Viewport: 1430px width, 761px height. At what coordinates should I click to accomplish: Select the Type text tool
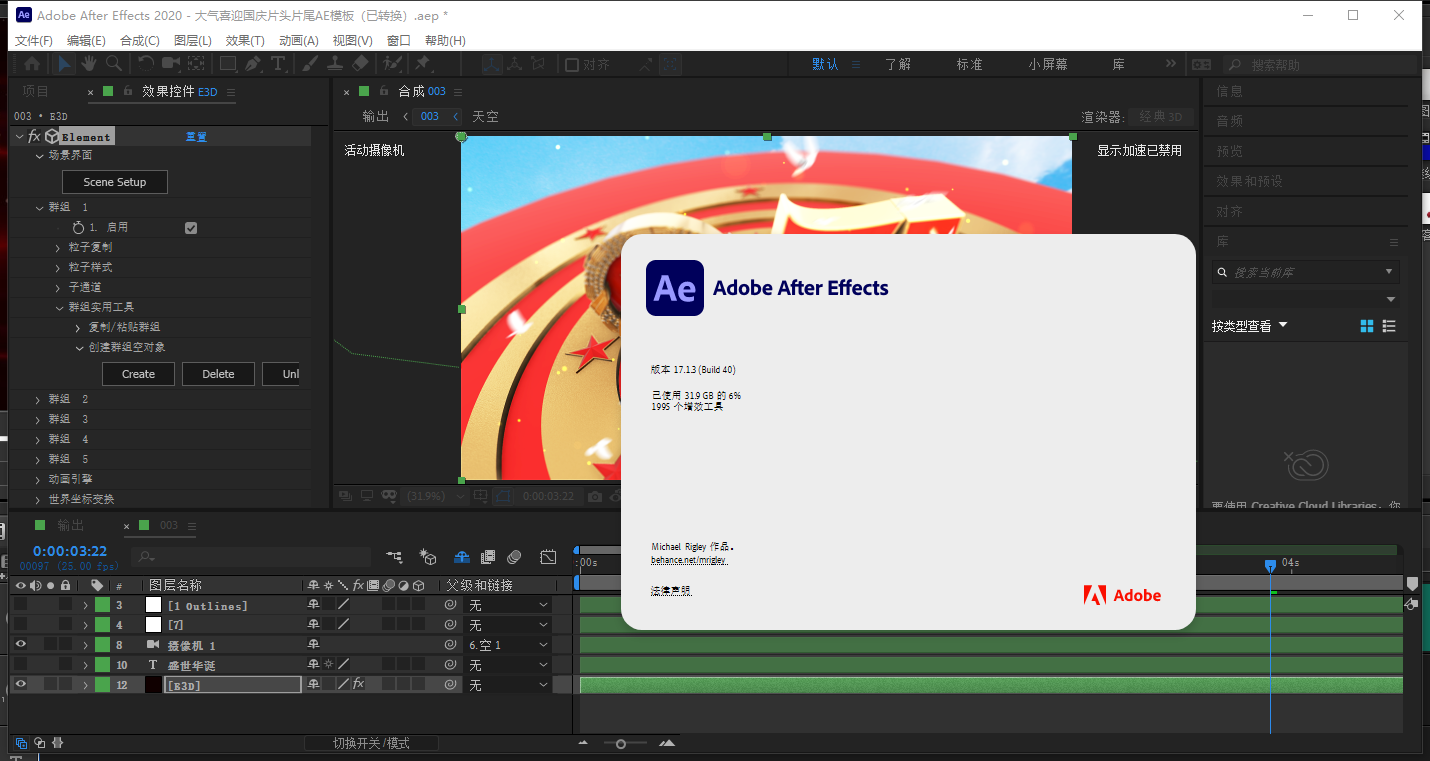click(x=278, y=63)
